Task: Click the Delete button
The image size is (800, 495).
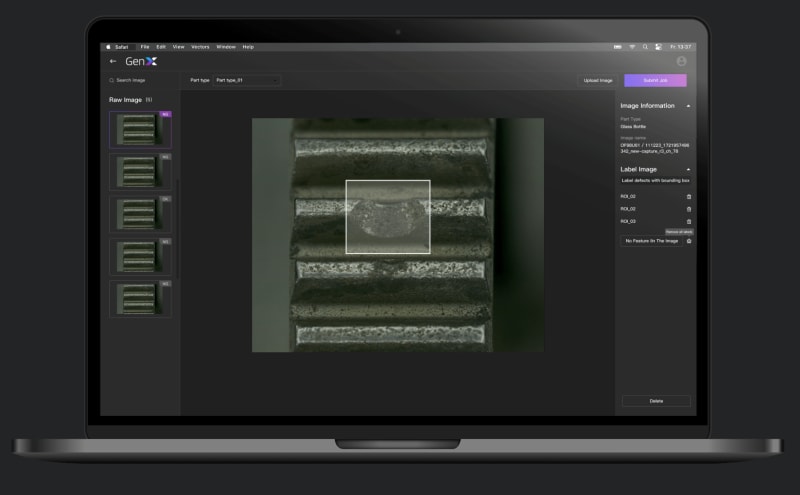Action: tap(656, 401)
